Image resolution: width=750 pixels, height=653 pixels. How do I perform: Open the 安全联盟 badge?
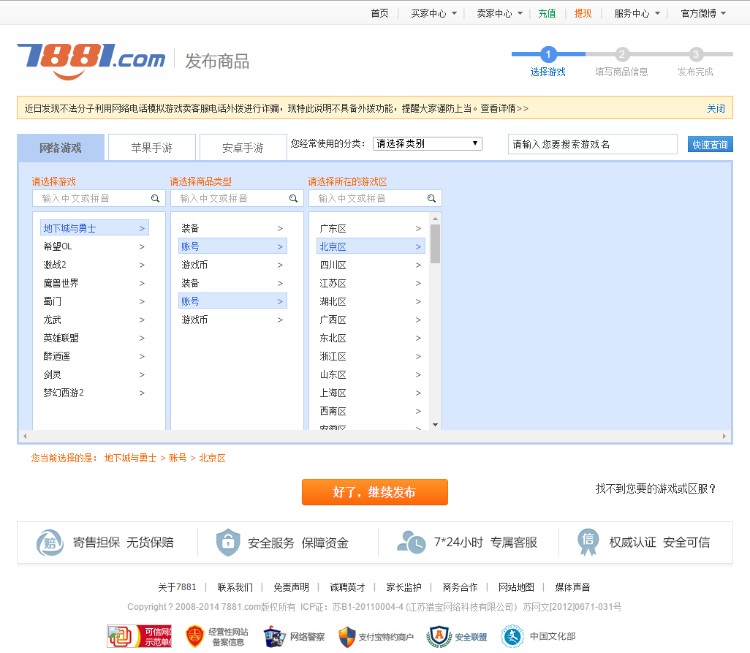tap(458, 637)
